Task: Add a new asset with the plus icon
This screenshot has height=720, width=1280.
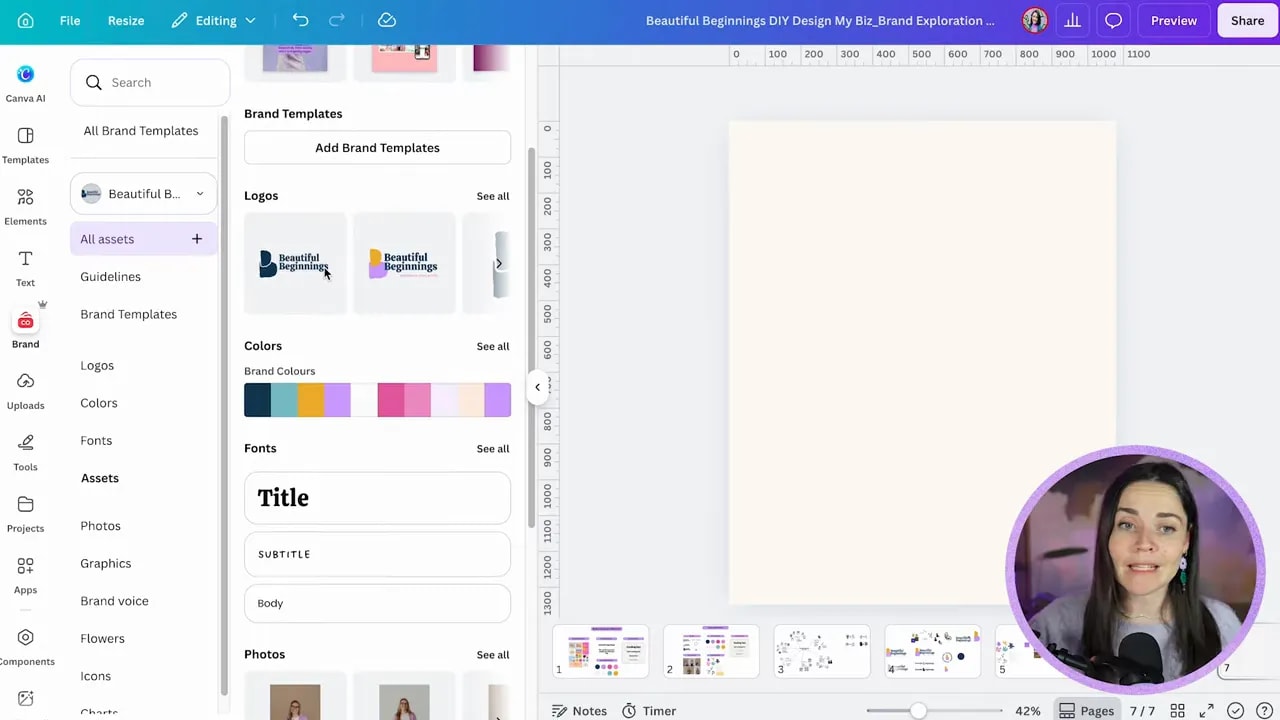Action: tap(197, 239)
